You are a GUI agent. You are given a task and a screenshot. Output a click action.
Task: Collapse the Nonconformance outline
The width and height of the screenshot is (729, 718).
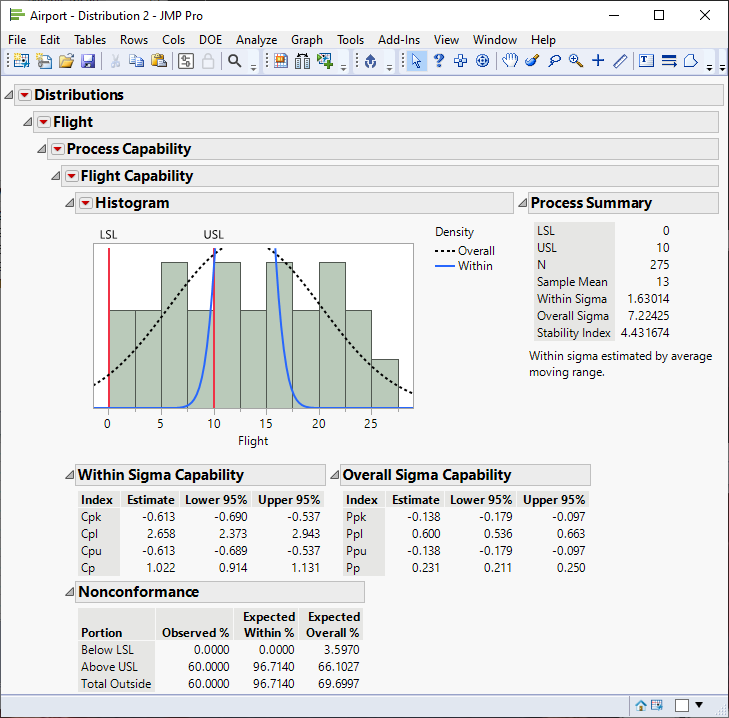coord(69,592)
